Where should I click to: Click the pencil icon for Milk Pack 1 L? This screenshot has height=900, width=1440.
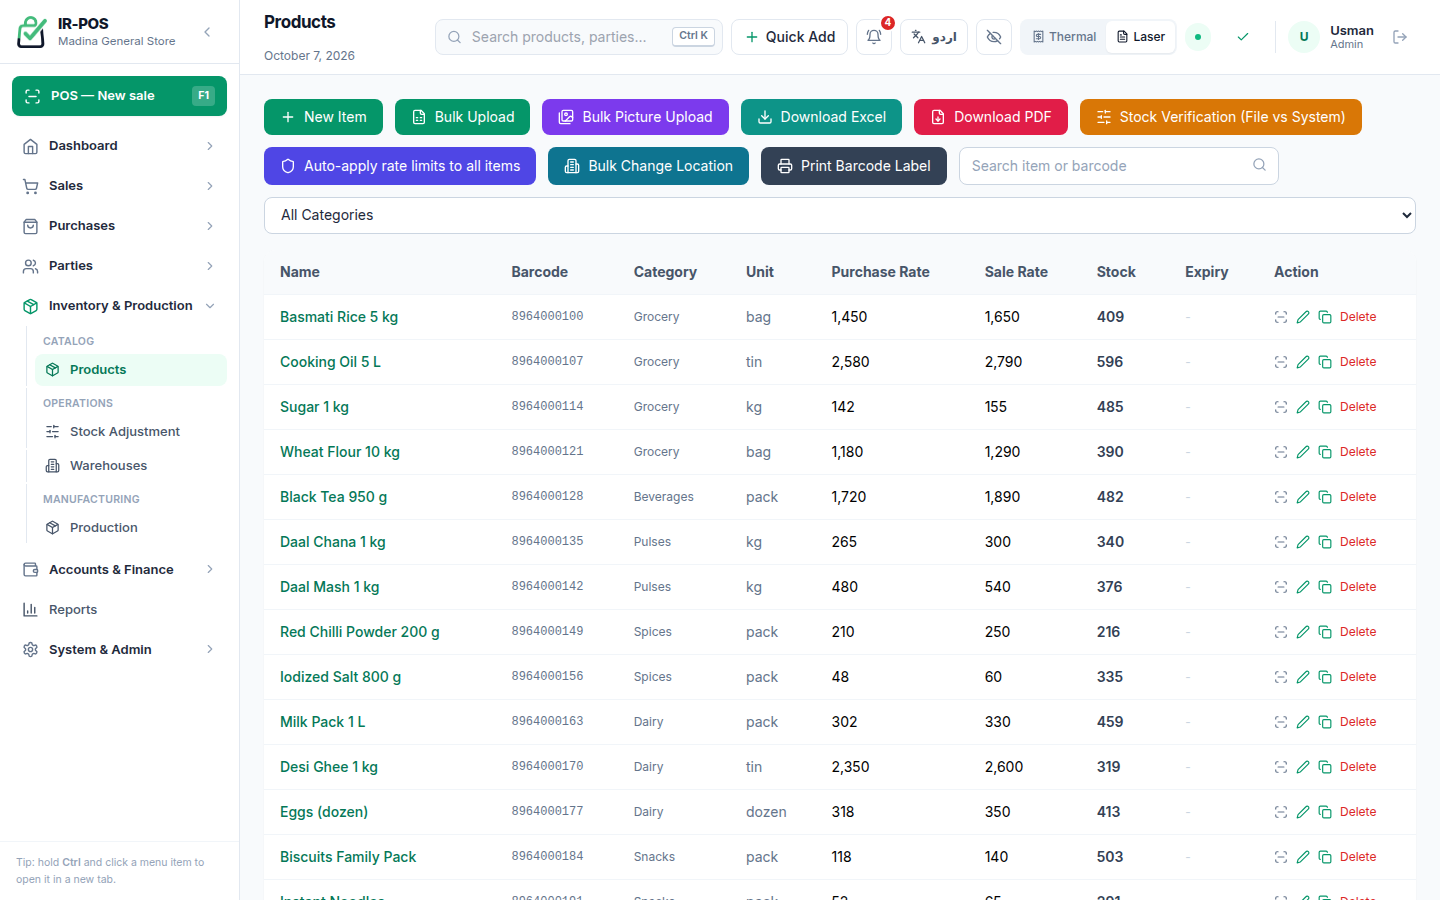(1303, 722)
